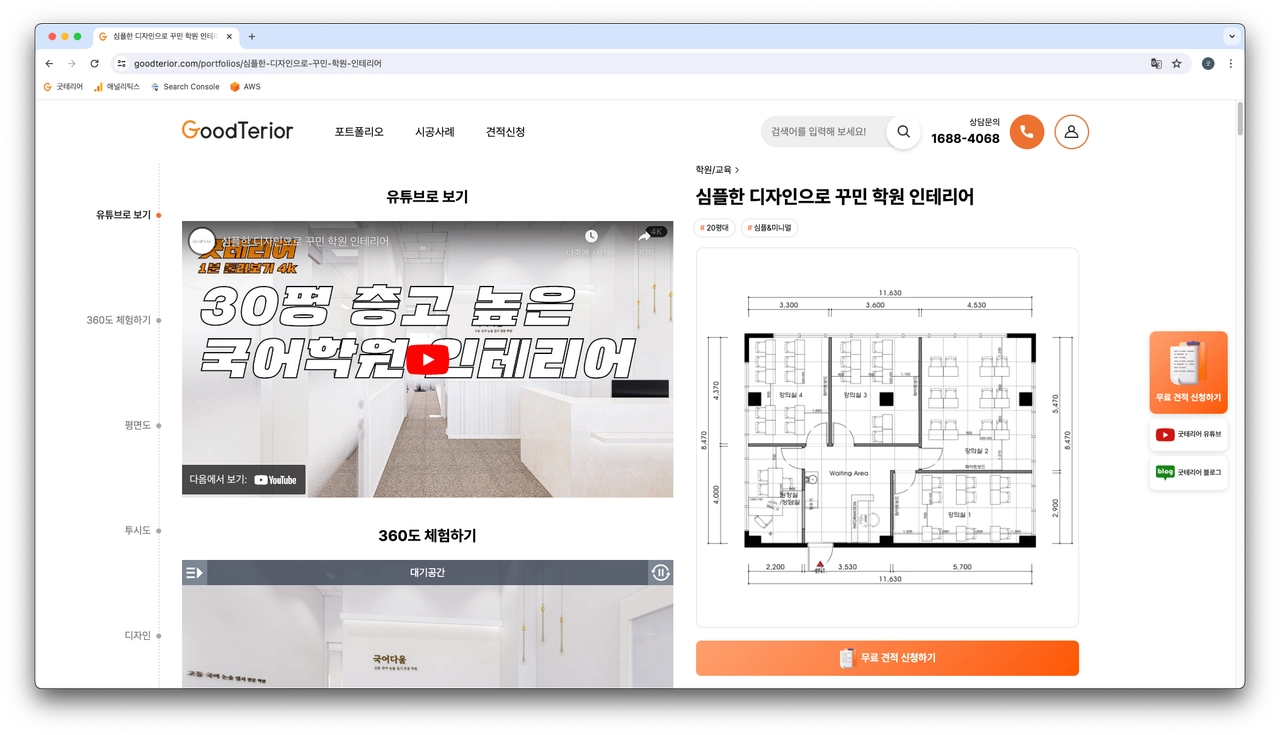The height and width of the screenshot is (735, 1280).
Task: Click the video watch later clock icon
Action: coord(591,237)
